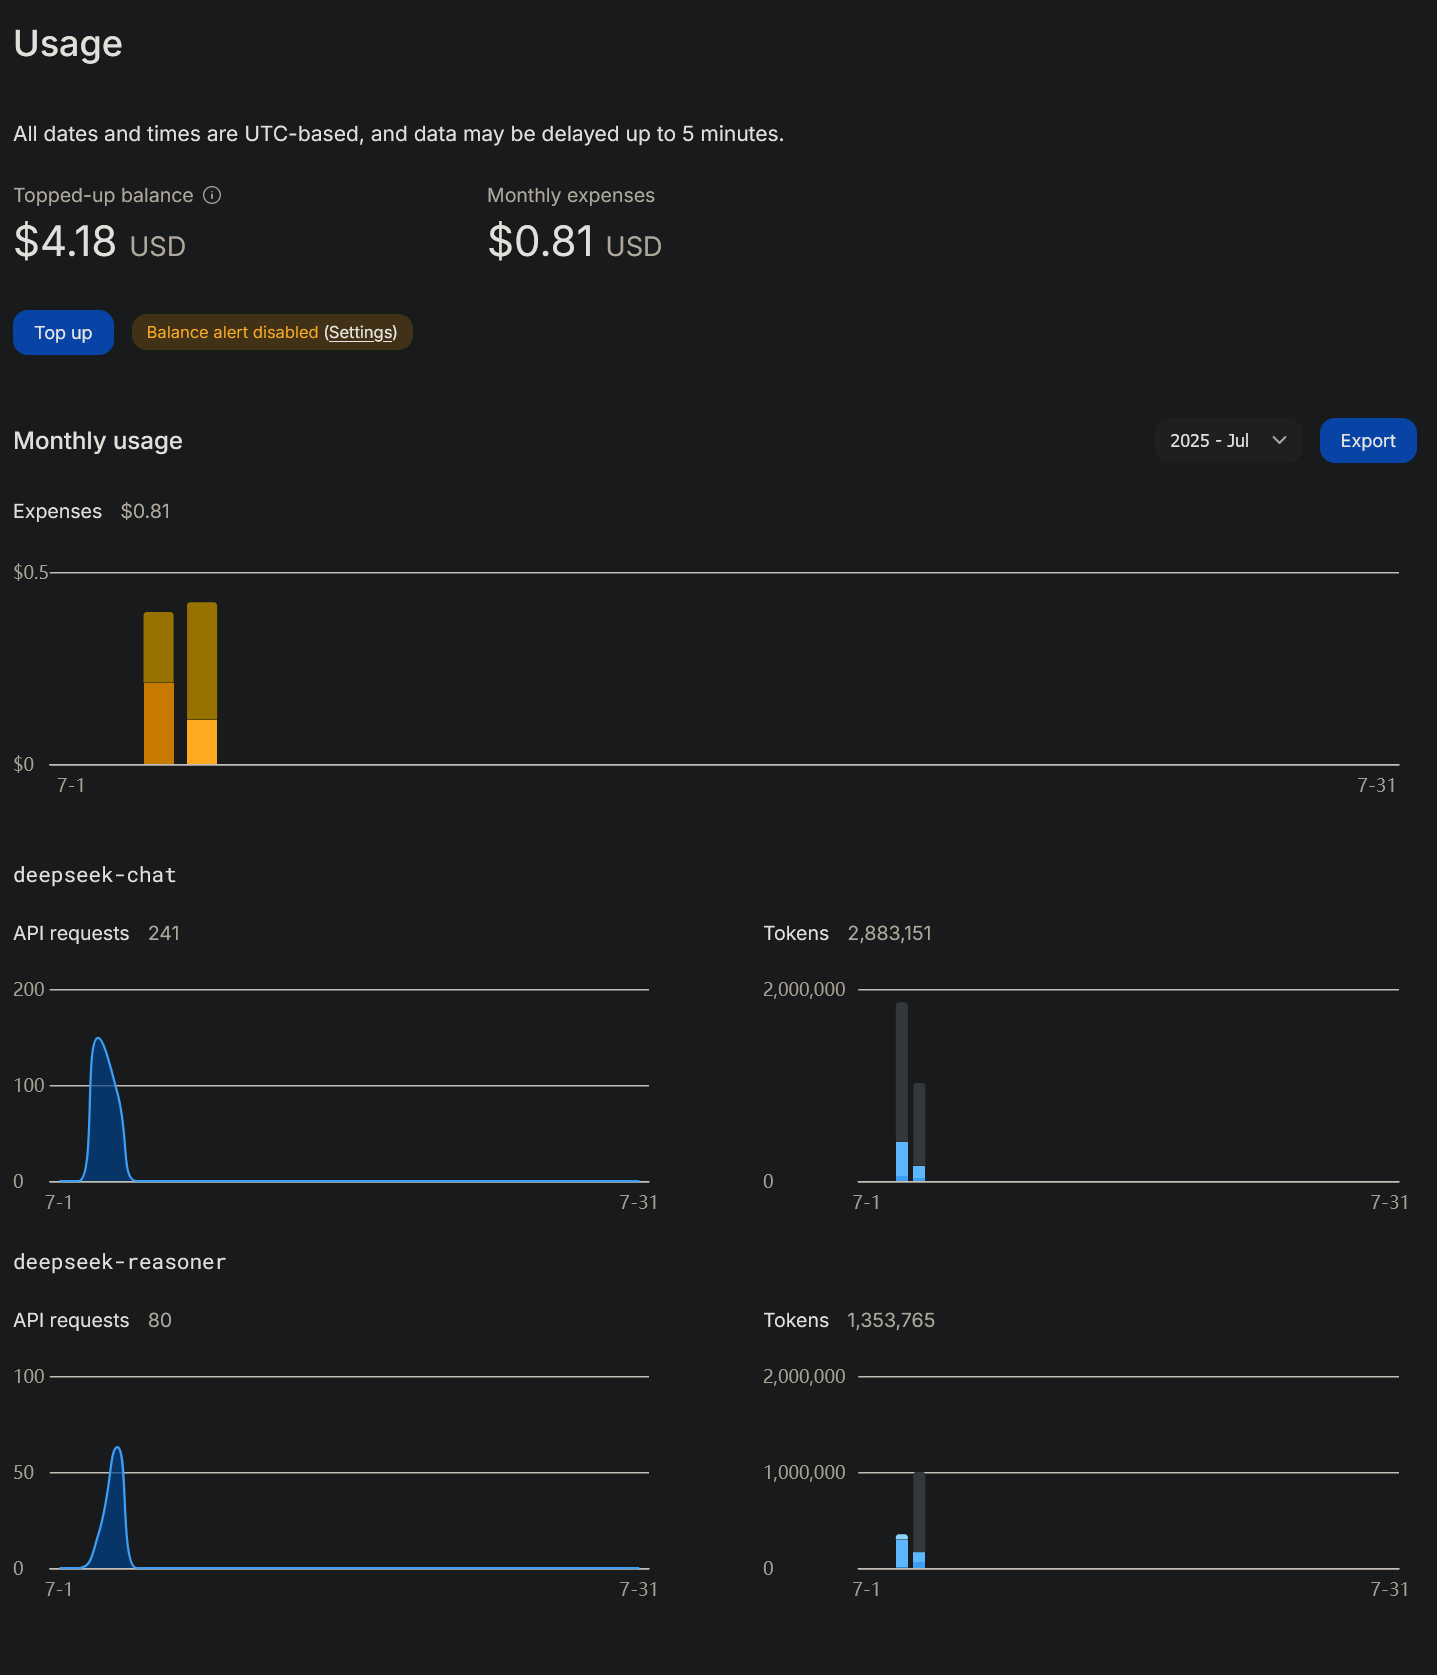This screenshot has width=1437, height=1675.
Task: Click the Usage page title
Action: tap(68, 44)
